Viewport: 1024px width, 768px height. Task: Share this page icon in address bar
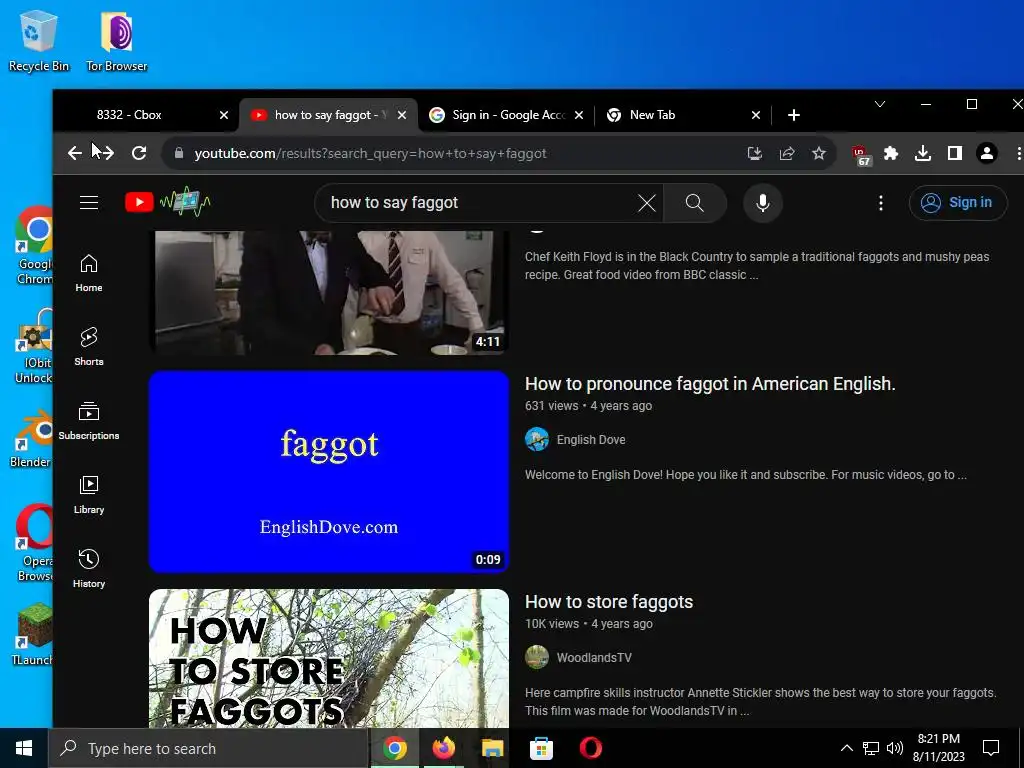coord(786,153)
